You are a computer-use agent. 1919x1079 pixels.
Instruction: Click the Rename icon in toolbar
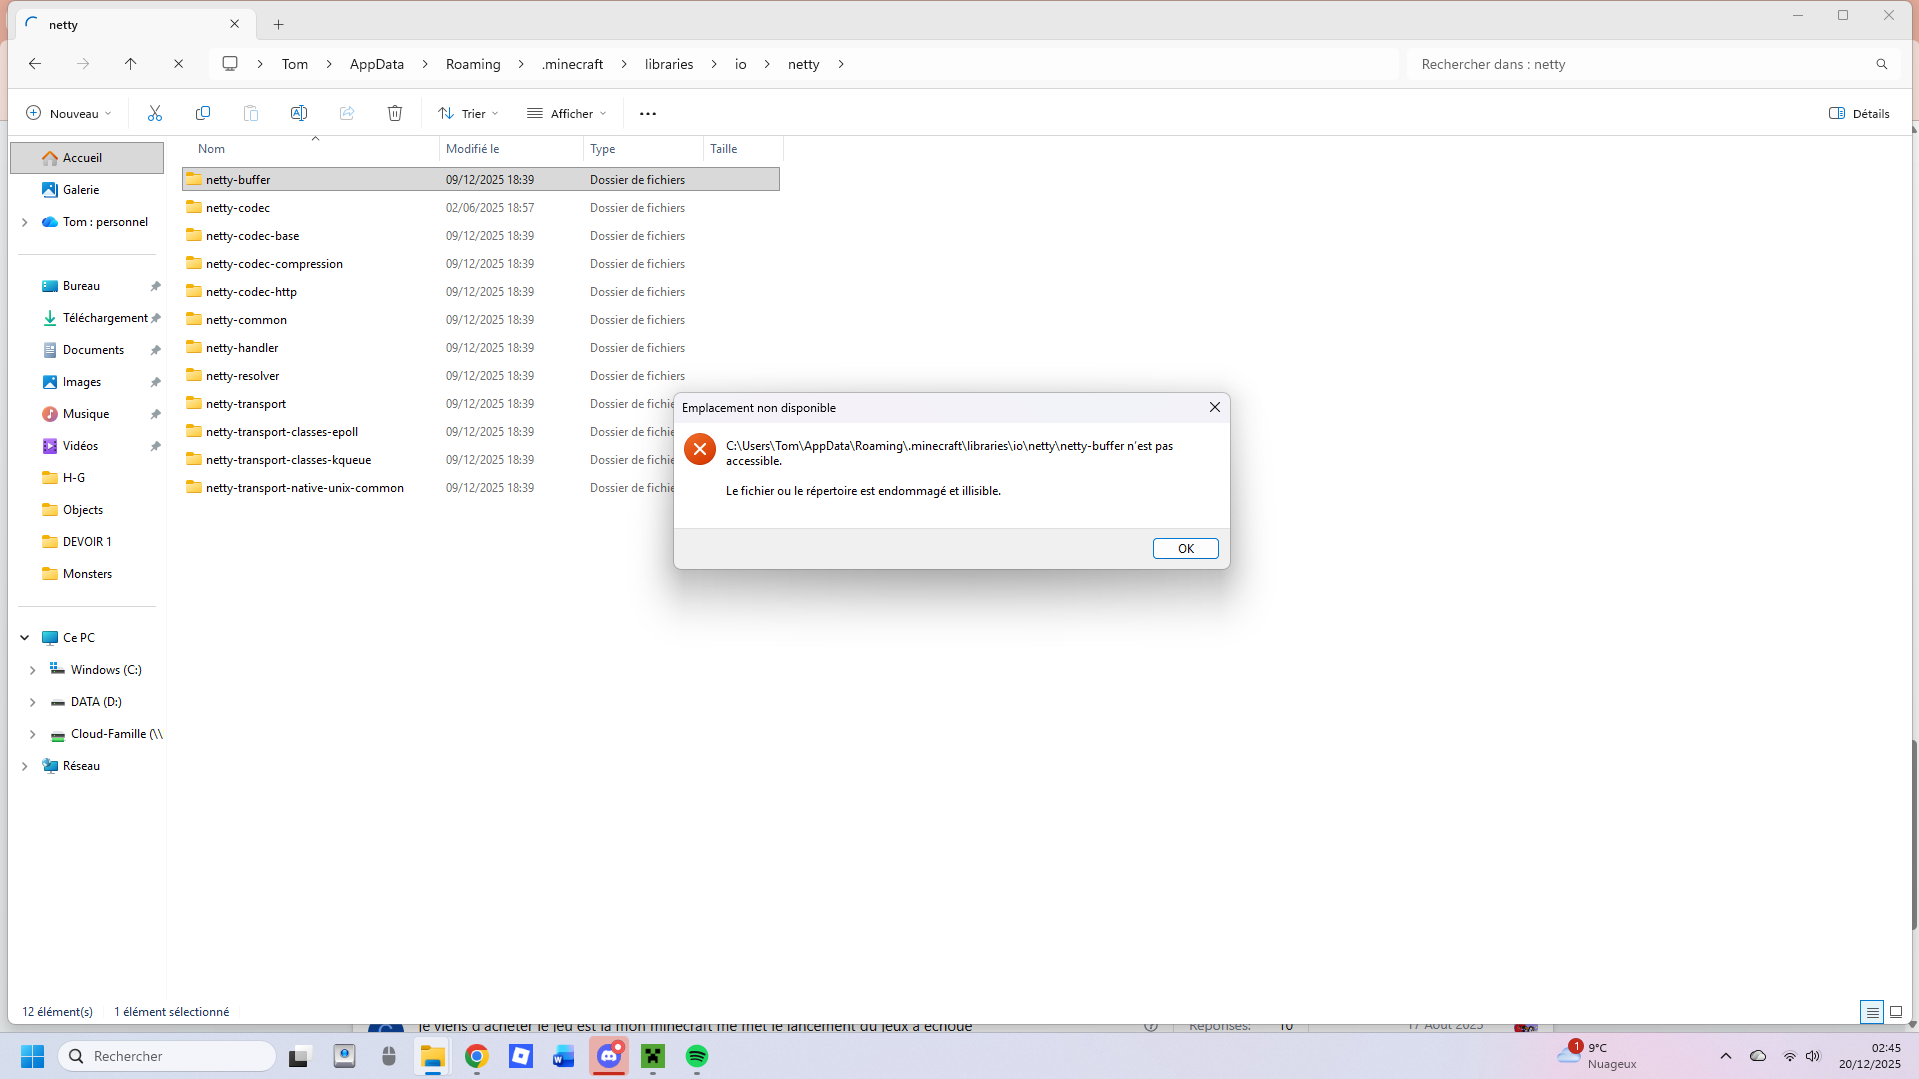point(299,113)
